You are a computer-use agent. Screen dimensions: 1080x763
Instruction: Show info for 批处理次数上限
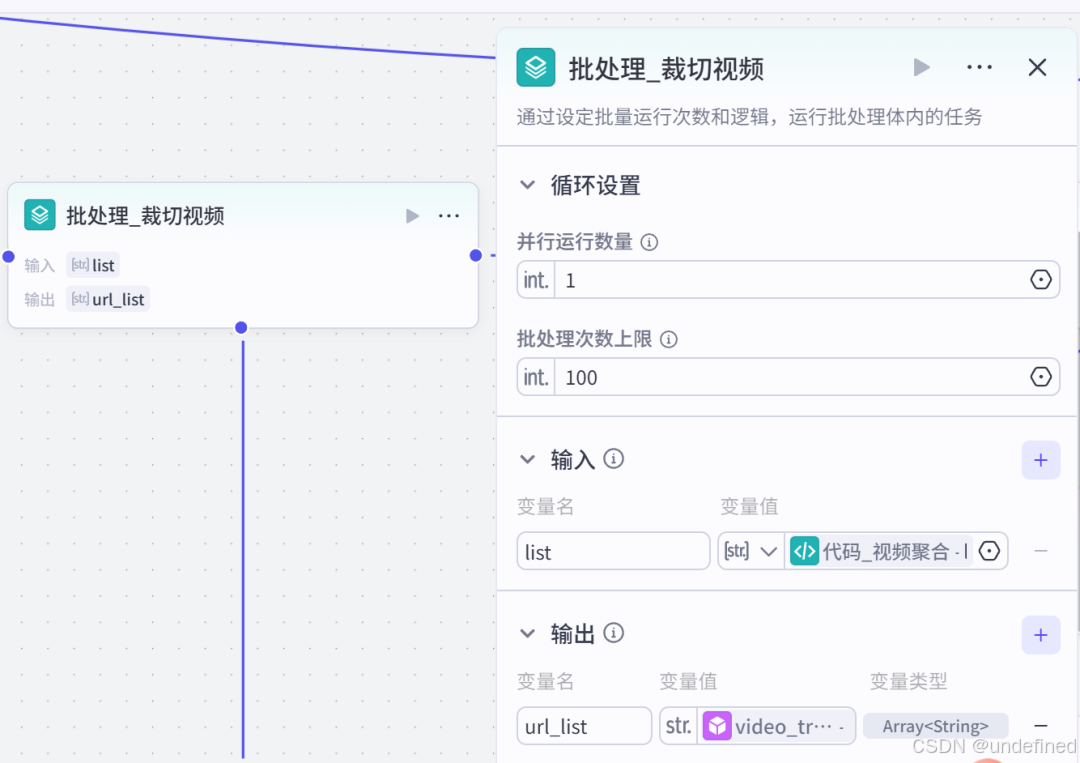coord(669,339)
